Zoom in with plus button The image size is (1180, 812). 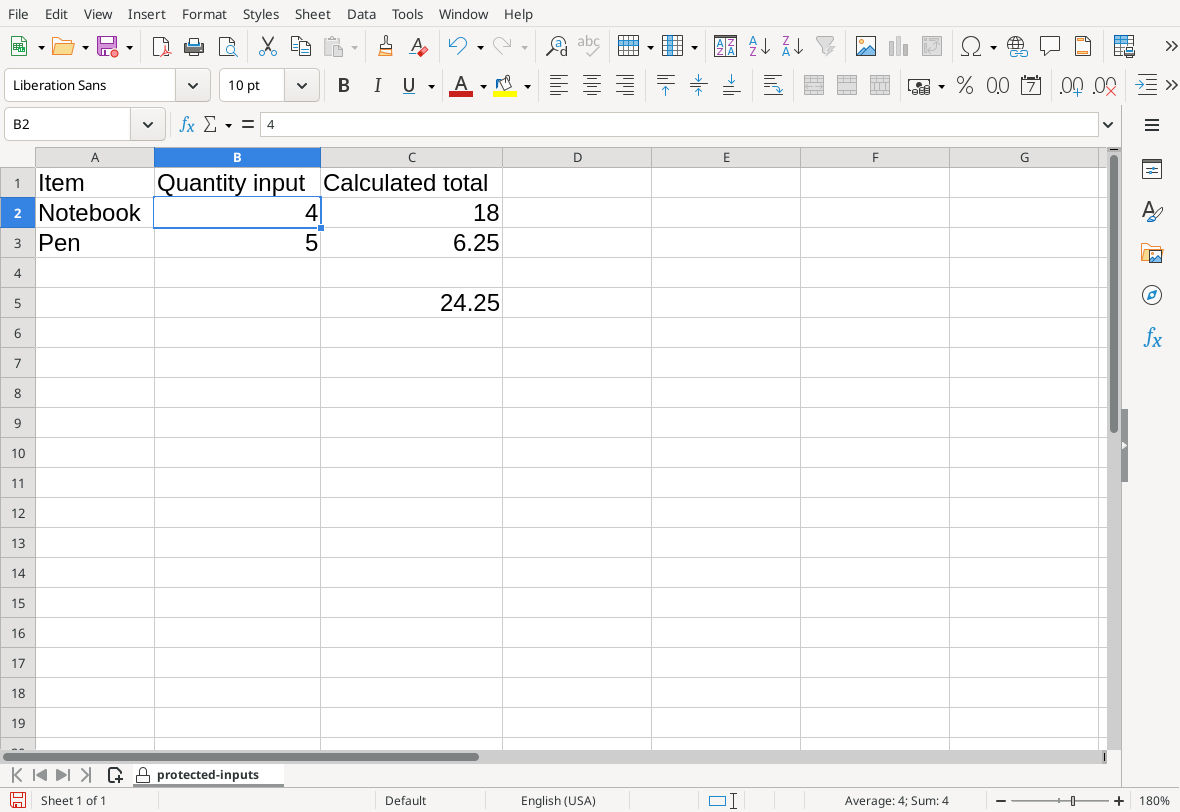click(x=1119, y=801)
